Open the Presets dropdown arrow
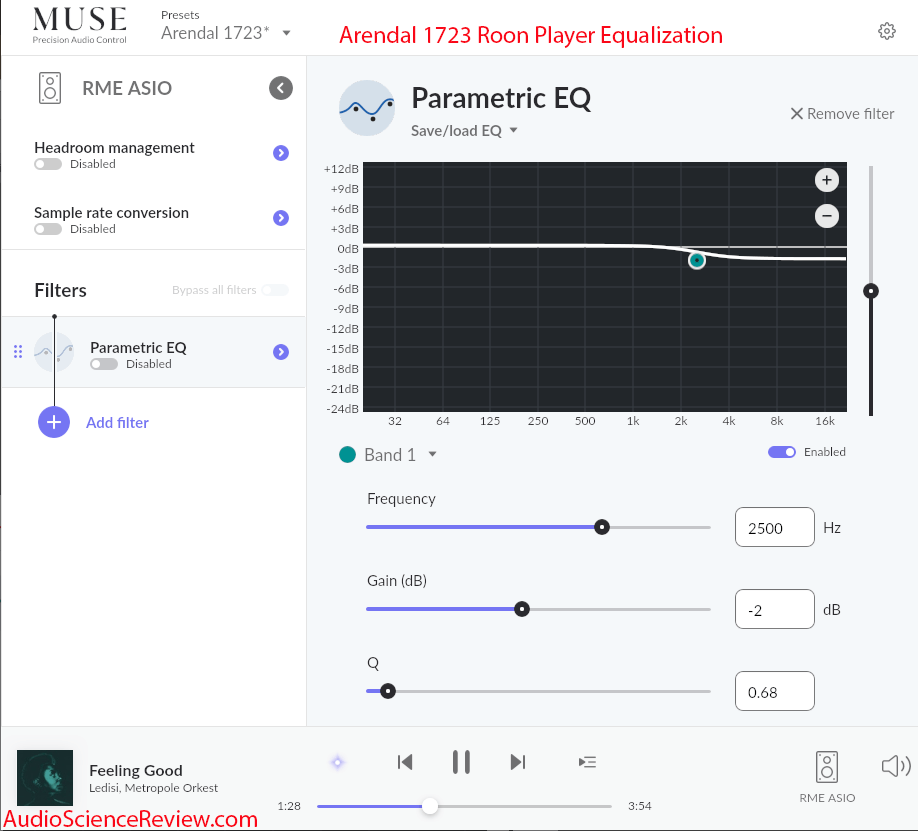918x831 pixels. (x=286, y=33)
